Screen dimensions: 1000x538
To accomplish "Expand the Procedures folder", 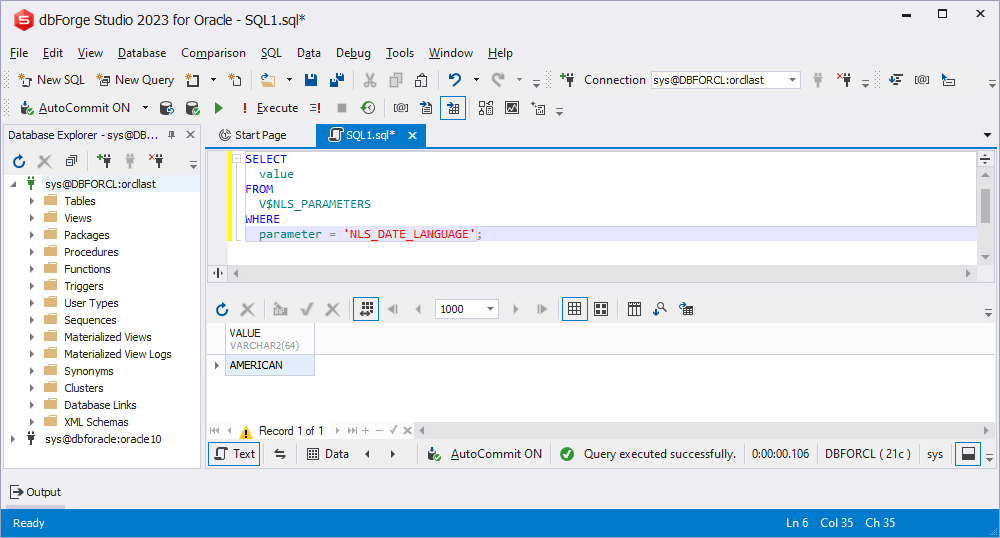I will 31,252.
